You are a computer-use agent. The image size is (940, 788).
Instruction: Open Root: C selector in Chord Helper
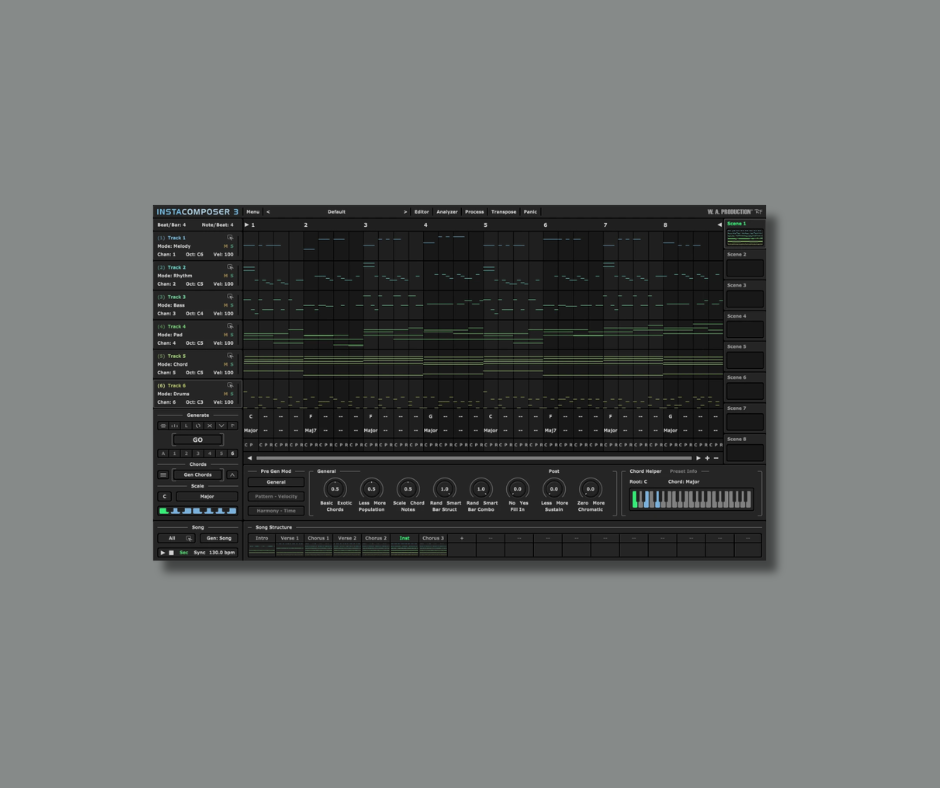(638, 482)
